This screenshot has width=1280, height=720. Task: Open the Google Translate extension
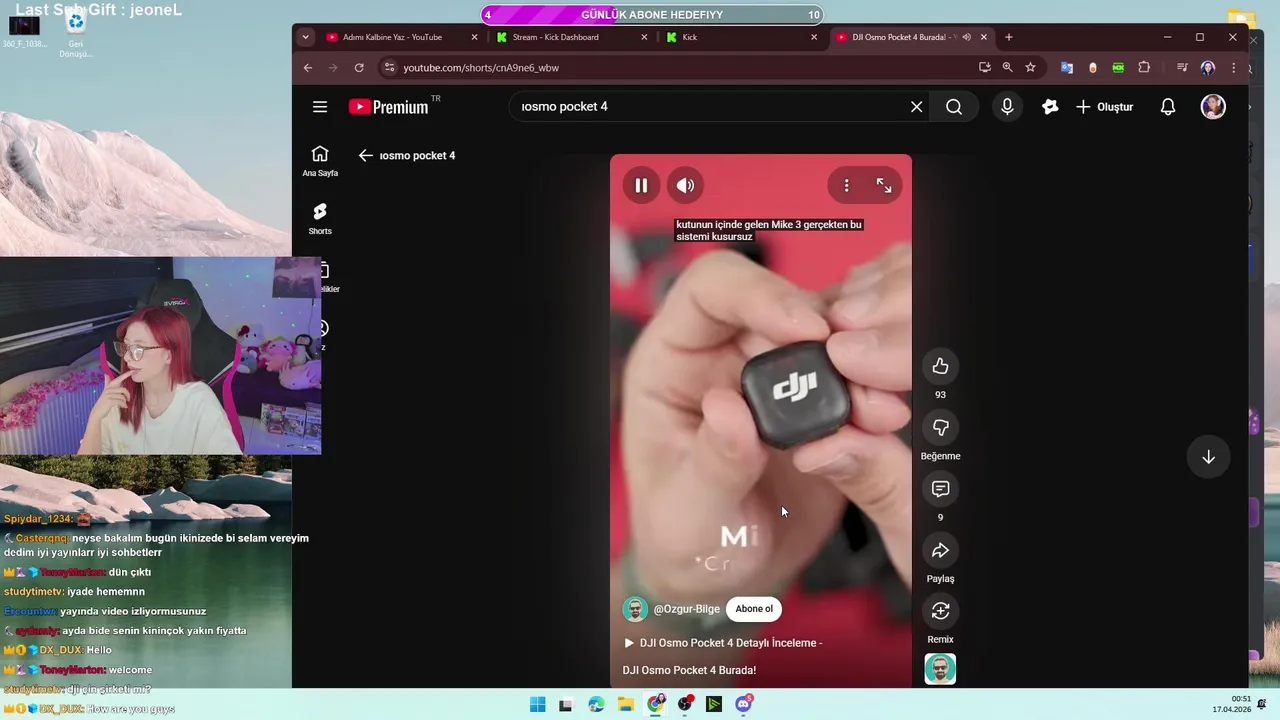coord(1067,68)
